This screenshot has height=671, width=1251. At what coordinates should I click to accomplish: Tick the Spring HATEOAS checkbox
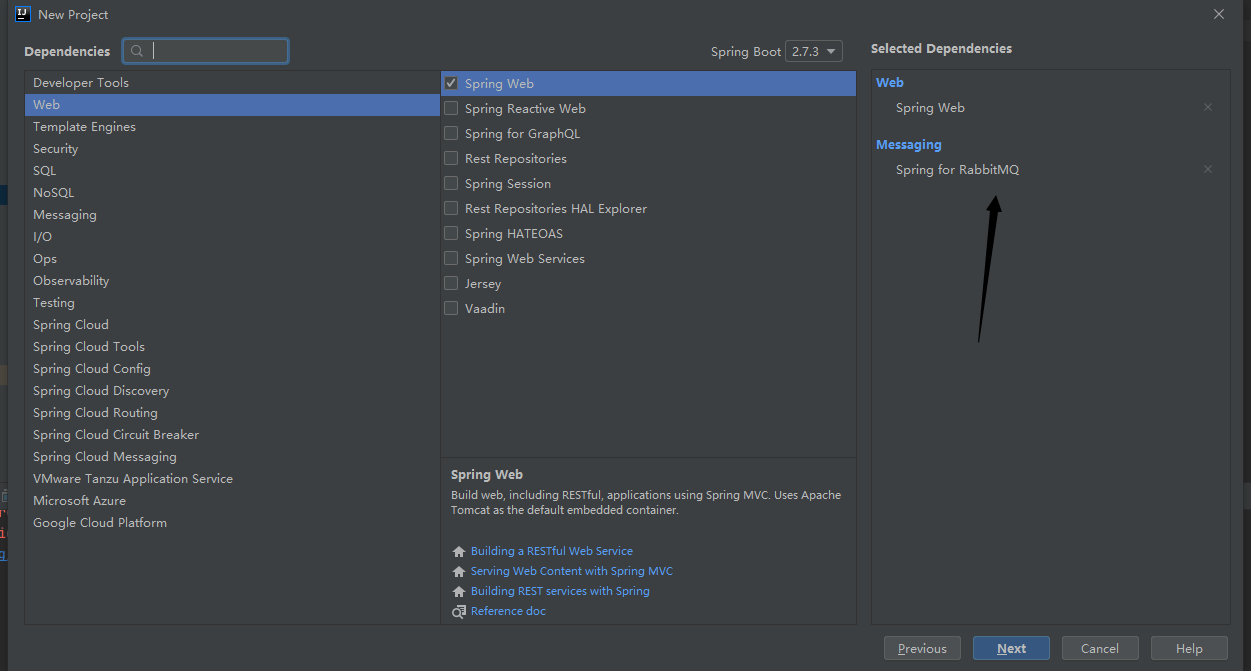451,233
